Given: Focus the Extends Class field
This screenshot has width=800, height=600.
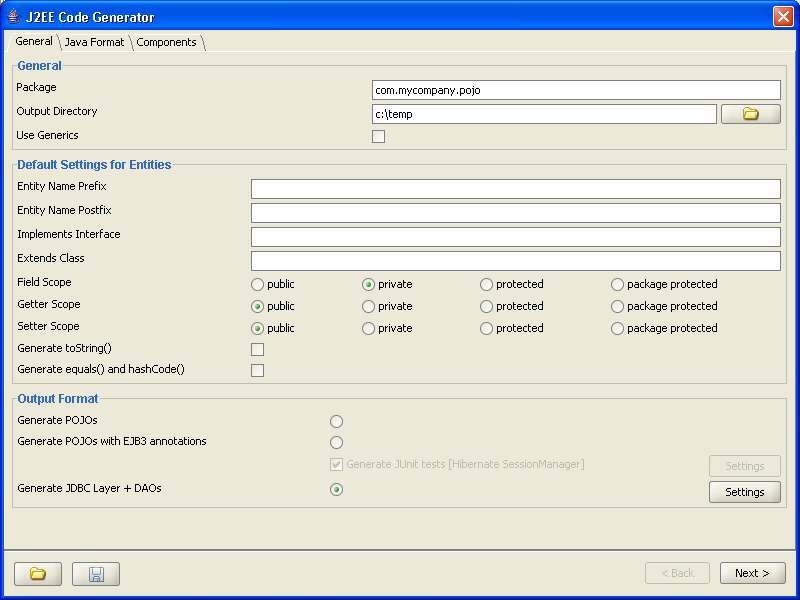Looking at the screenshot, I should (516, 261).
